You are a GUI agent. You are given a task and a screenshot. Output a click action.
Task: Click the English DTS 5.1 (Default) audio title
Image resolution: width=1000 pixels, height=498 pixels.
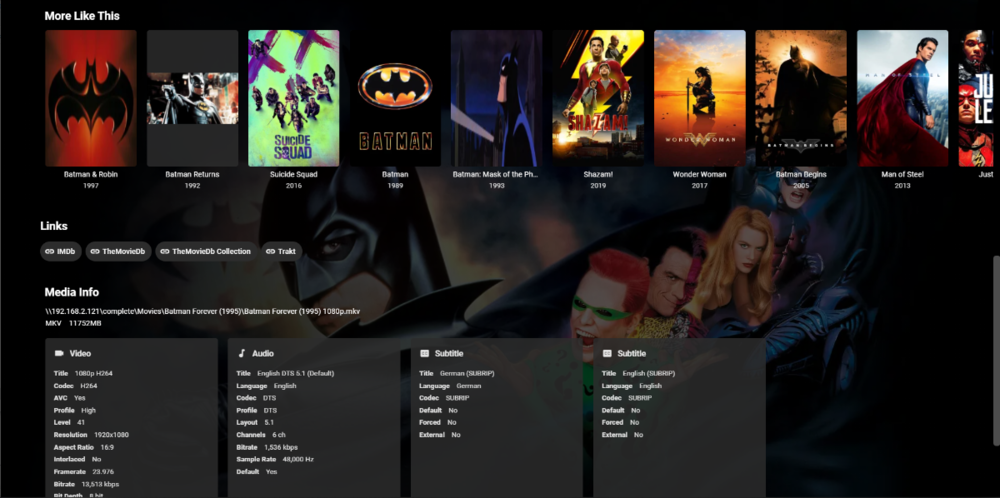(295, 373)
